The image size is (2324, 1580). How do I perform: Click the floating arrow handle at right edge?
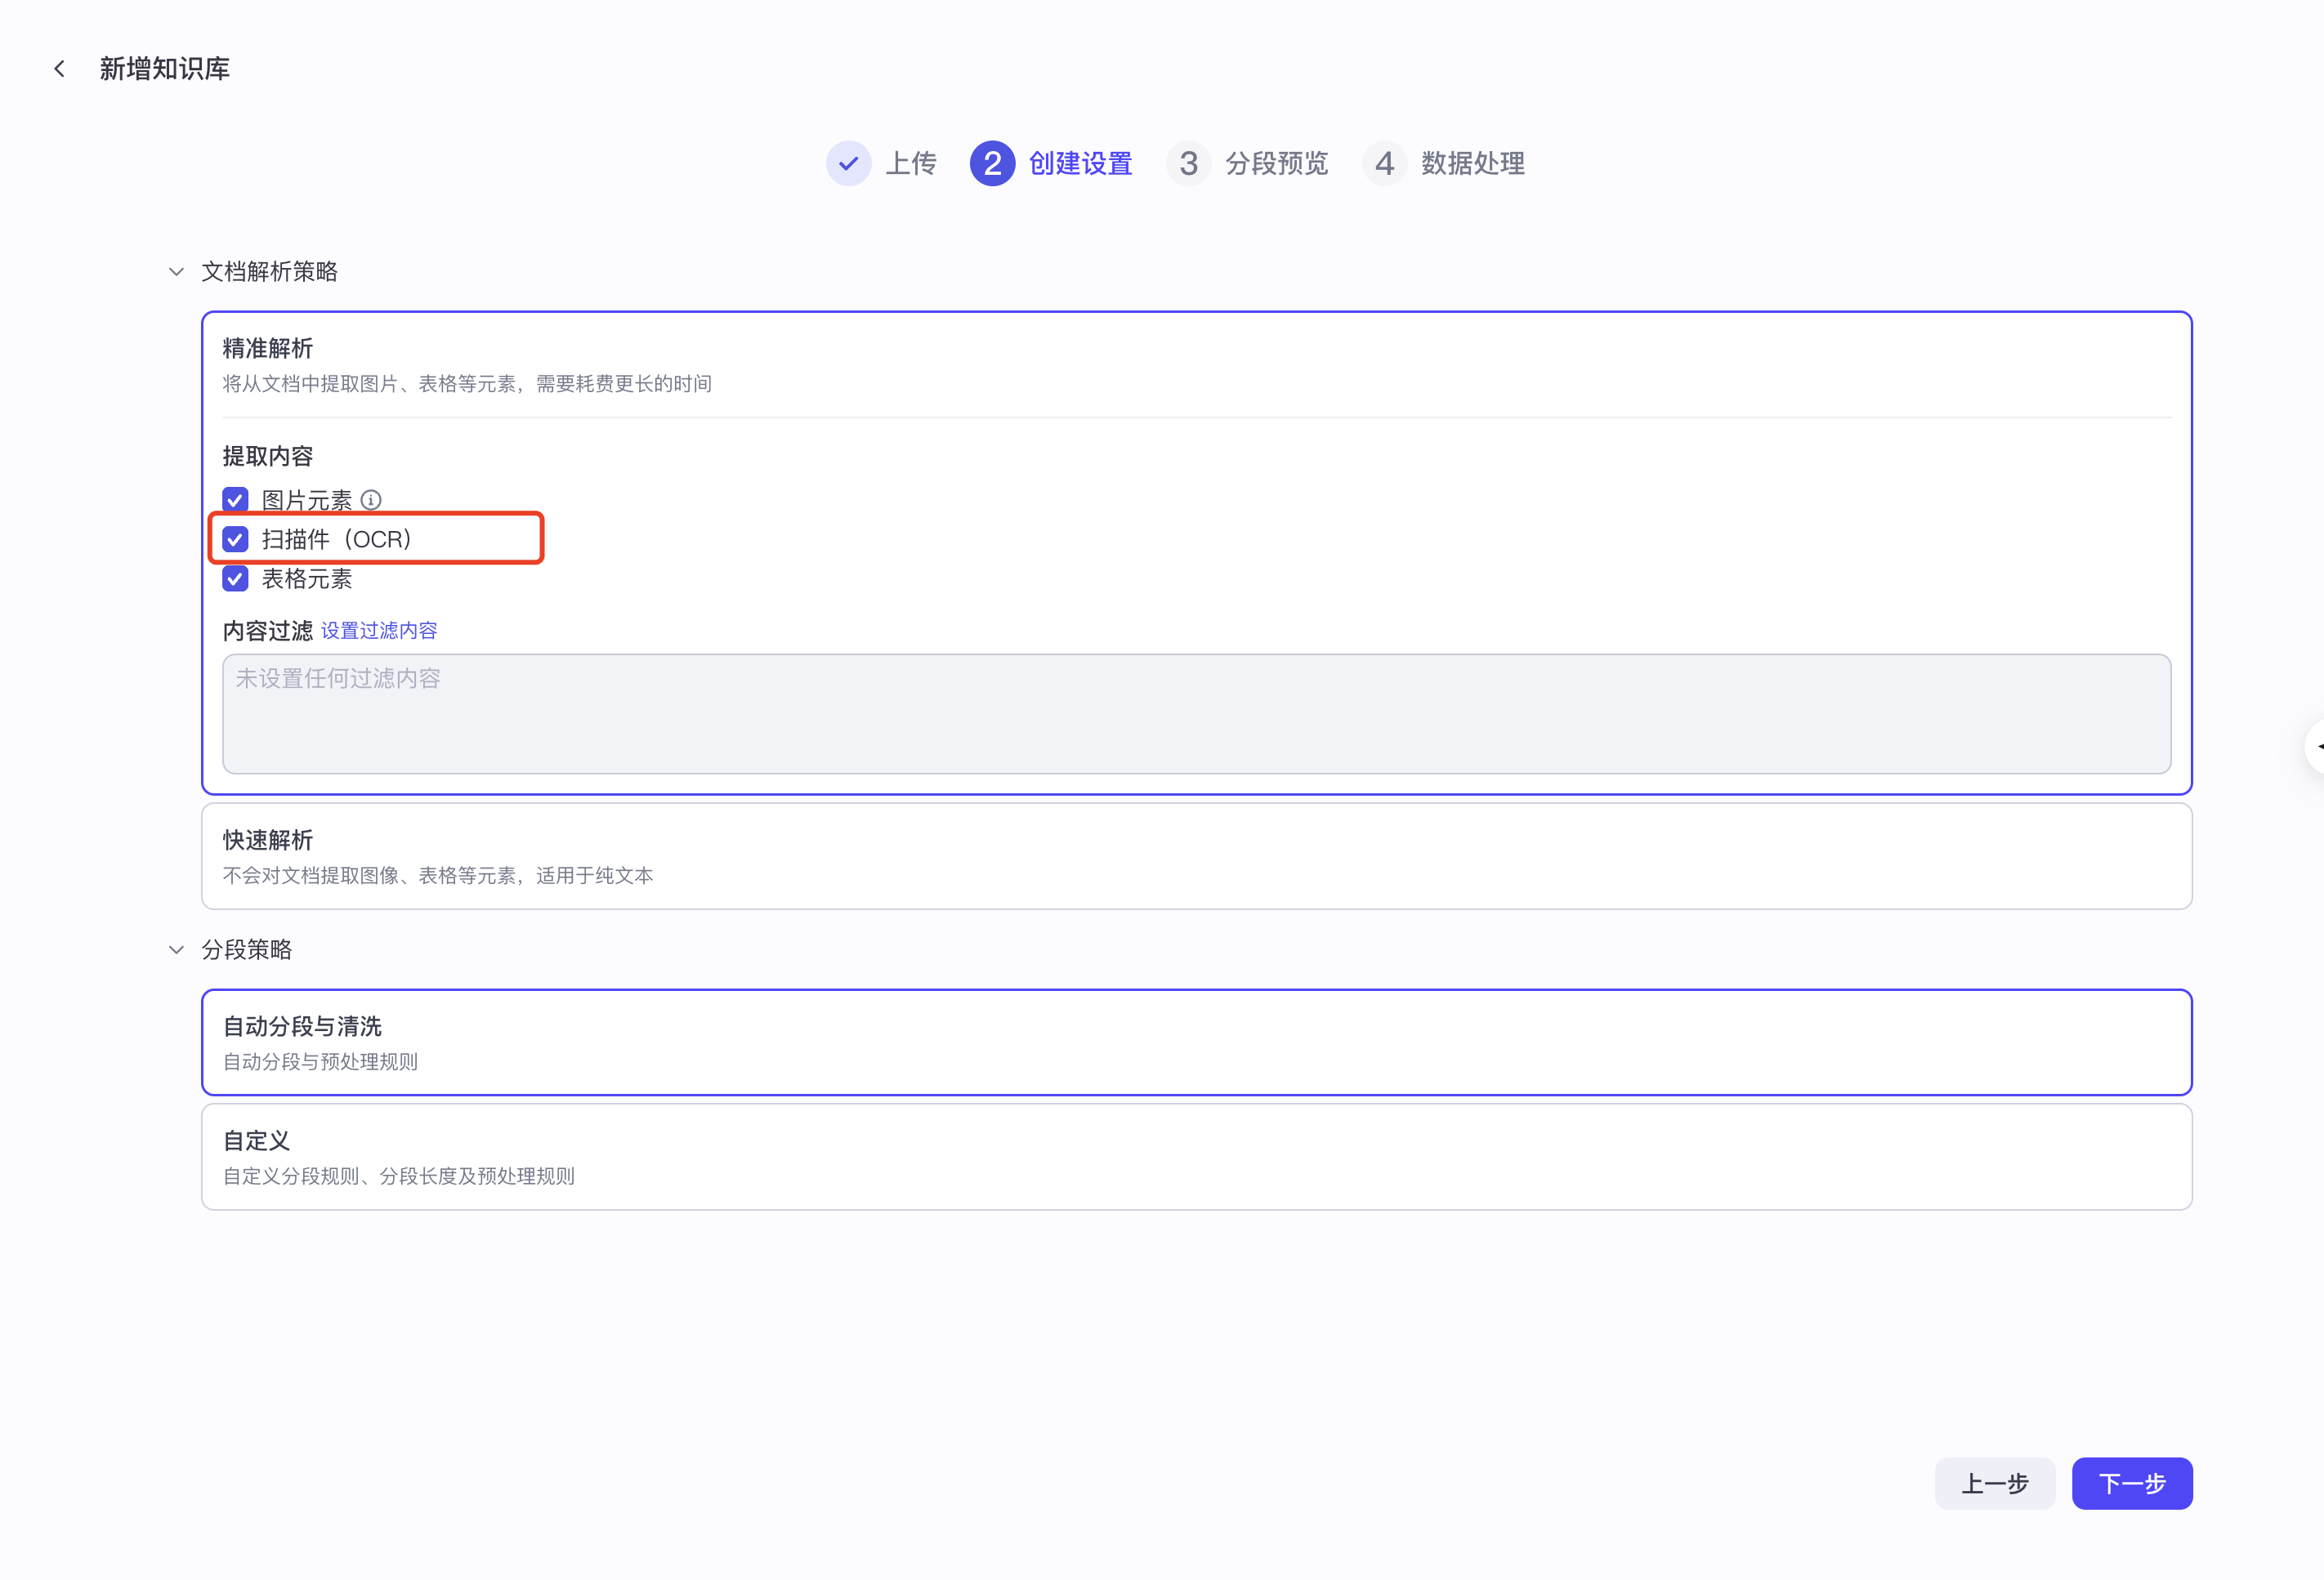[2316, 746]
